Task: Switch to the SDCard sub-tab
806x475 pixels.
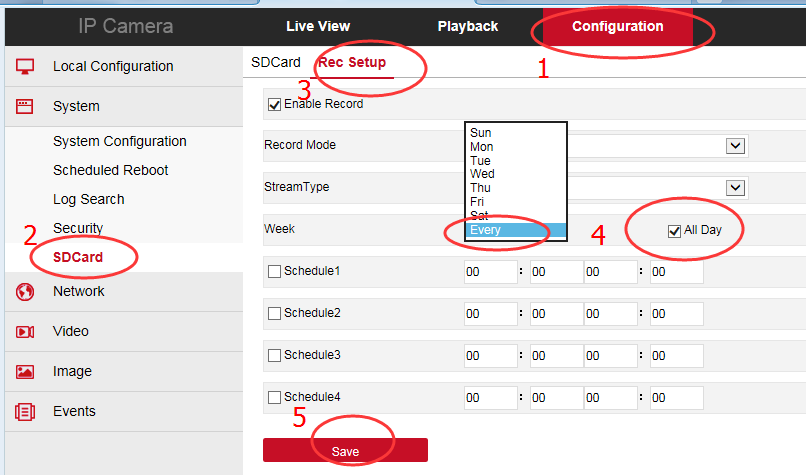Action: 276,62
